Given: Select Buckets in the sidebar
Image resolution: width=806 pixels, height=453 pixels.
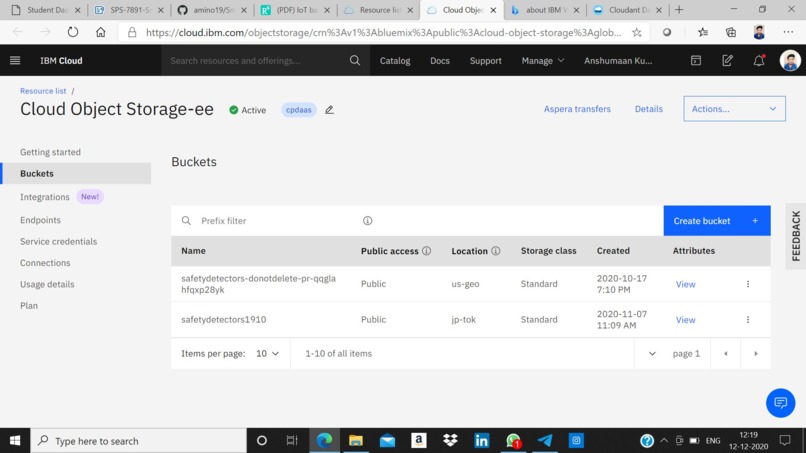Looking at the screenshot, I should 77,173.
